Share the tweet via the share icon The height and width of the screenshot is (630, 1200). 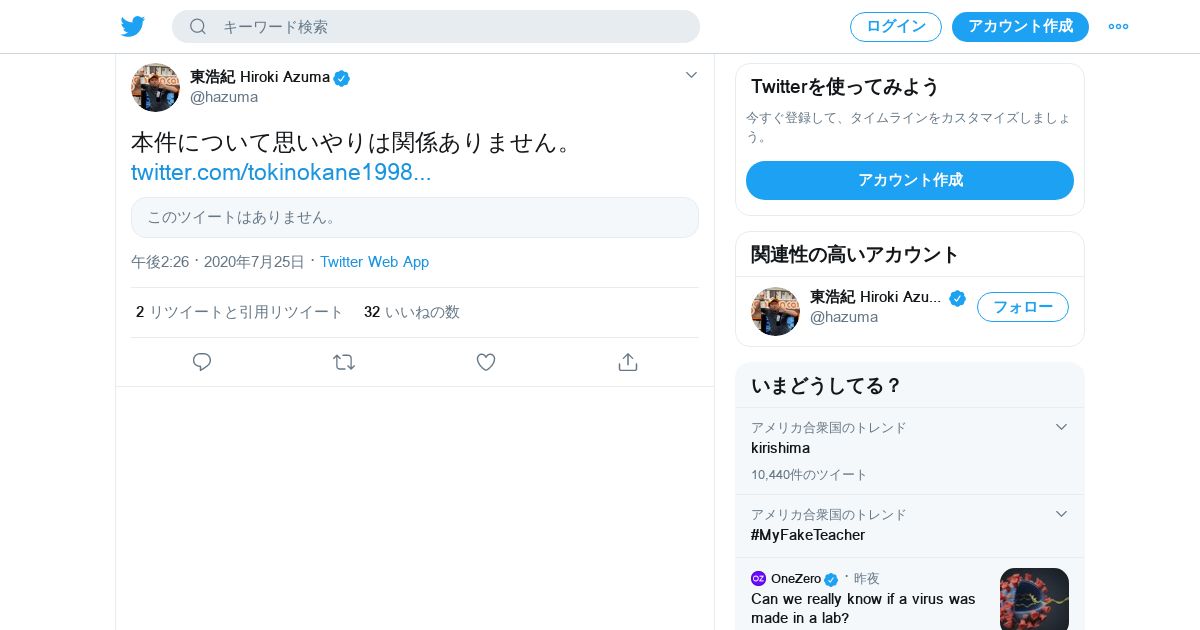tap(628, 362)
